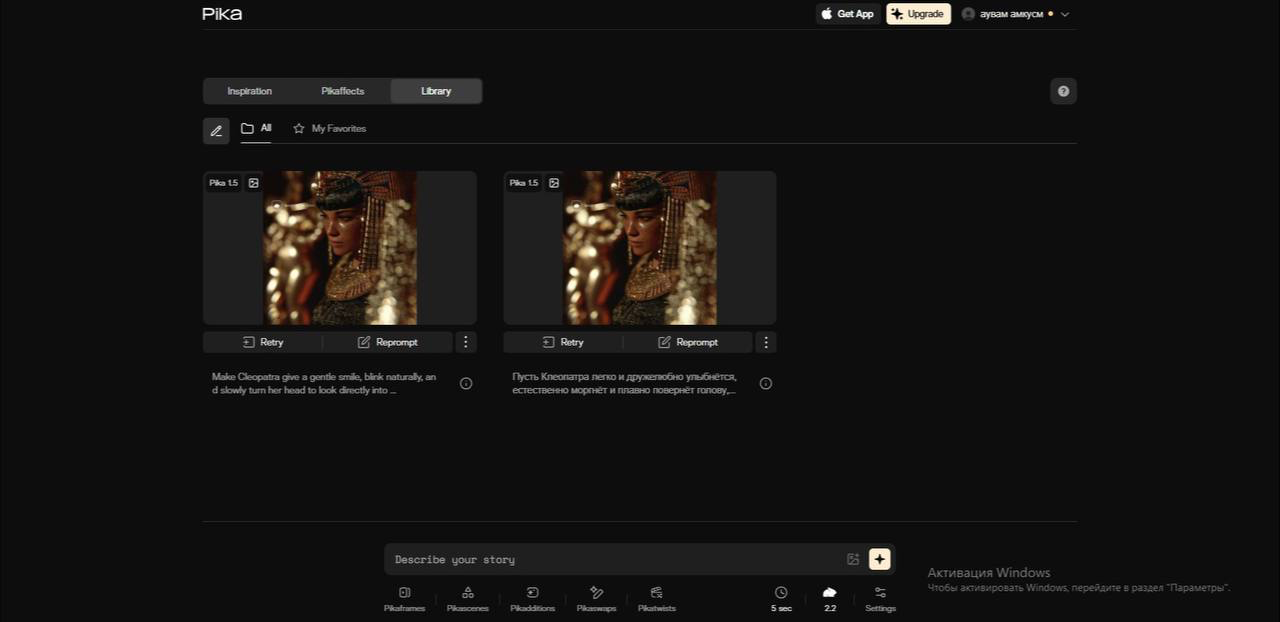The image size is (1280, 622).
Task: Reprompt the English-prompt video
Action: point(388,342)
